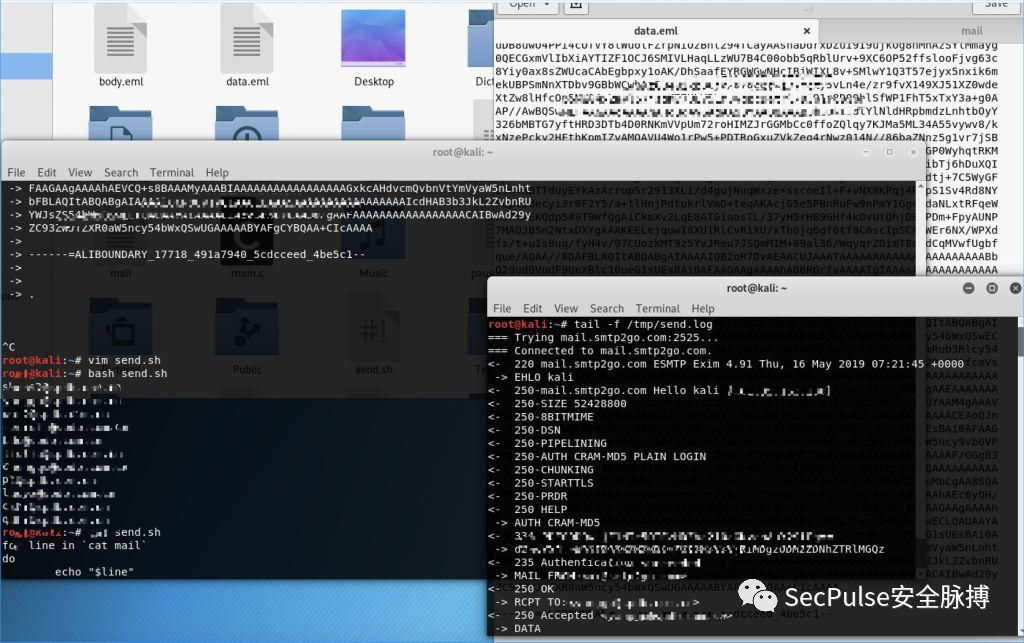Open File menu in the front send.log terminal
The width and height of the screenshot is (1024, 643).
(502, 308)
